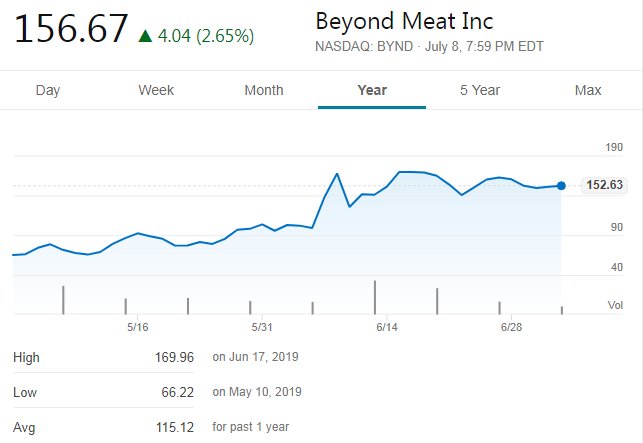Switch to the Max range tab
Image resolution: width=643 pixels, height=443 pixels.
pyautogui.click(x=588, y=90)
